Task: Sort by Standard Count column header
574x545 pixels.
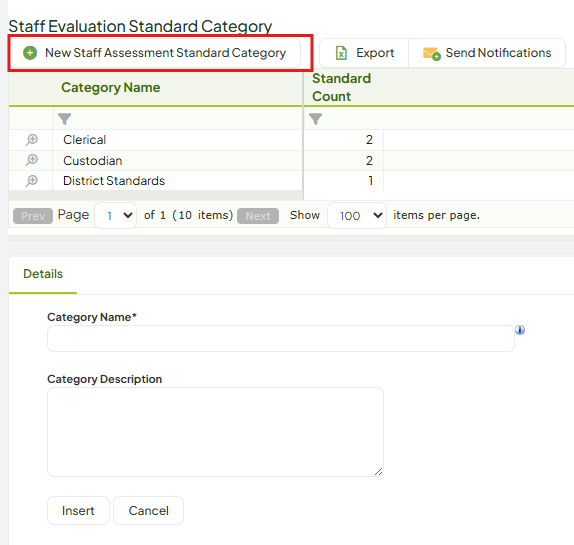Action: (341, 87)
